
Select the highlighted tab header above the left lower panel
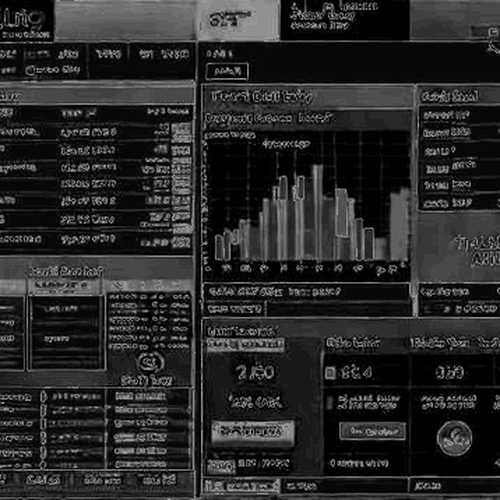coord(64,287)
